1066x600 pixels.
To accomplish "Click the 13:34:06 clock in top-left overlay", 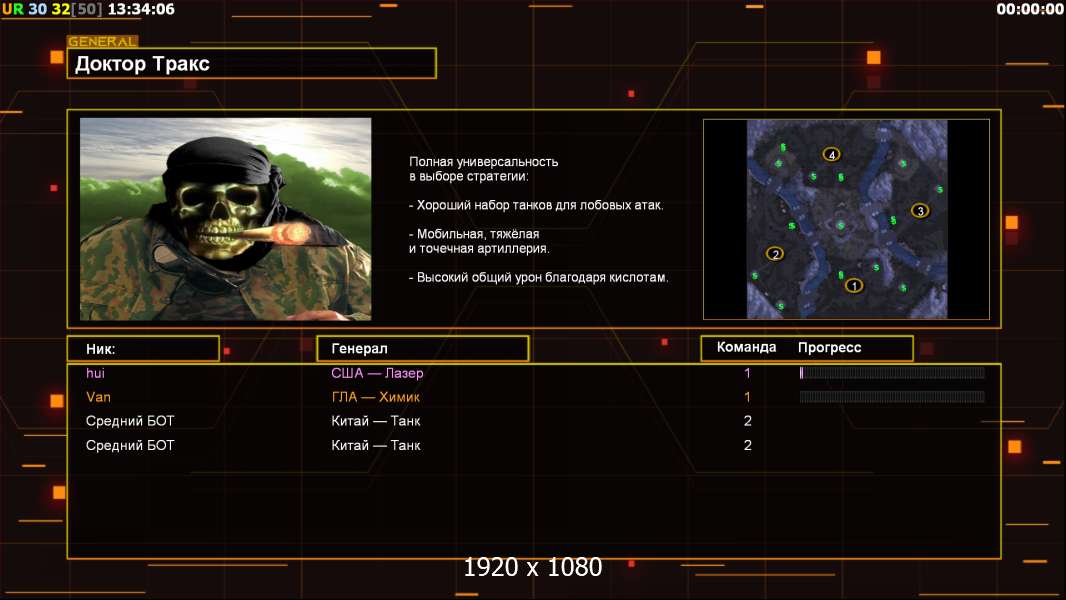I will tap(141, 9).
